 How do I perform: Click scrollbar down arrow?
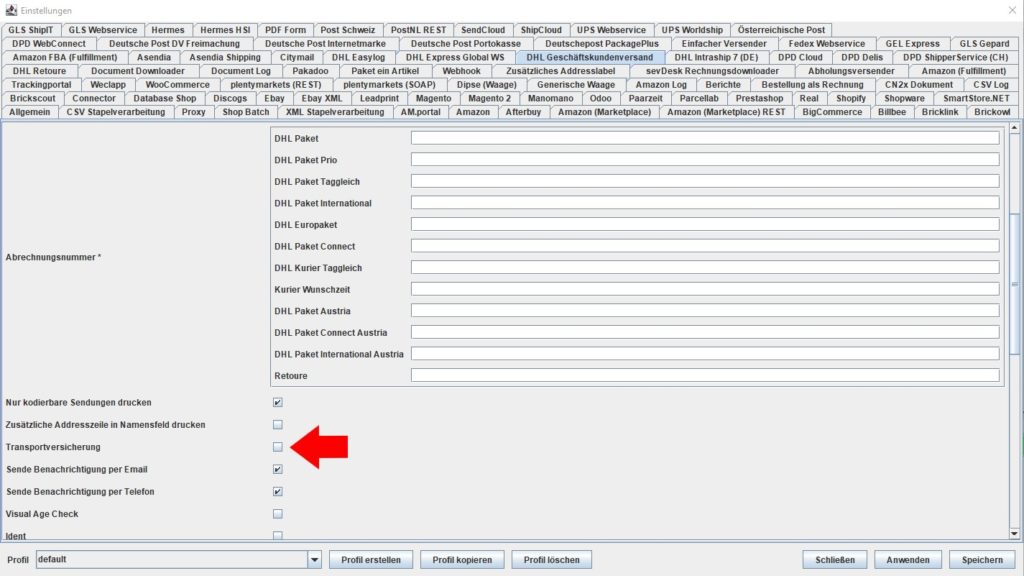point(1014,534)
